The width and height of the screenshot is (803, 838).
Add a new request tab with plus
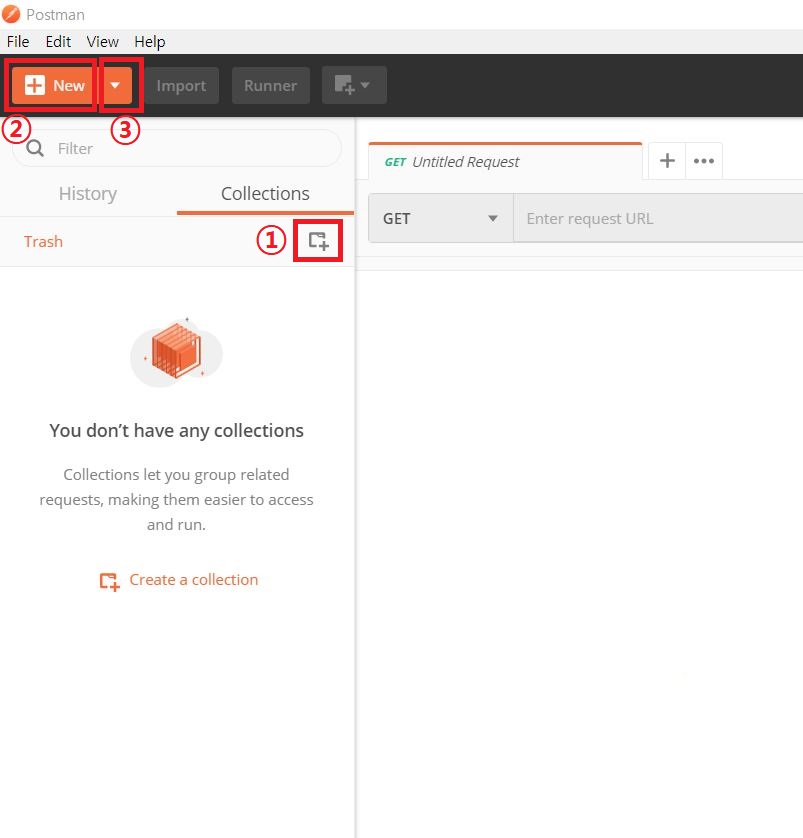667,161
